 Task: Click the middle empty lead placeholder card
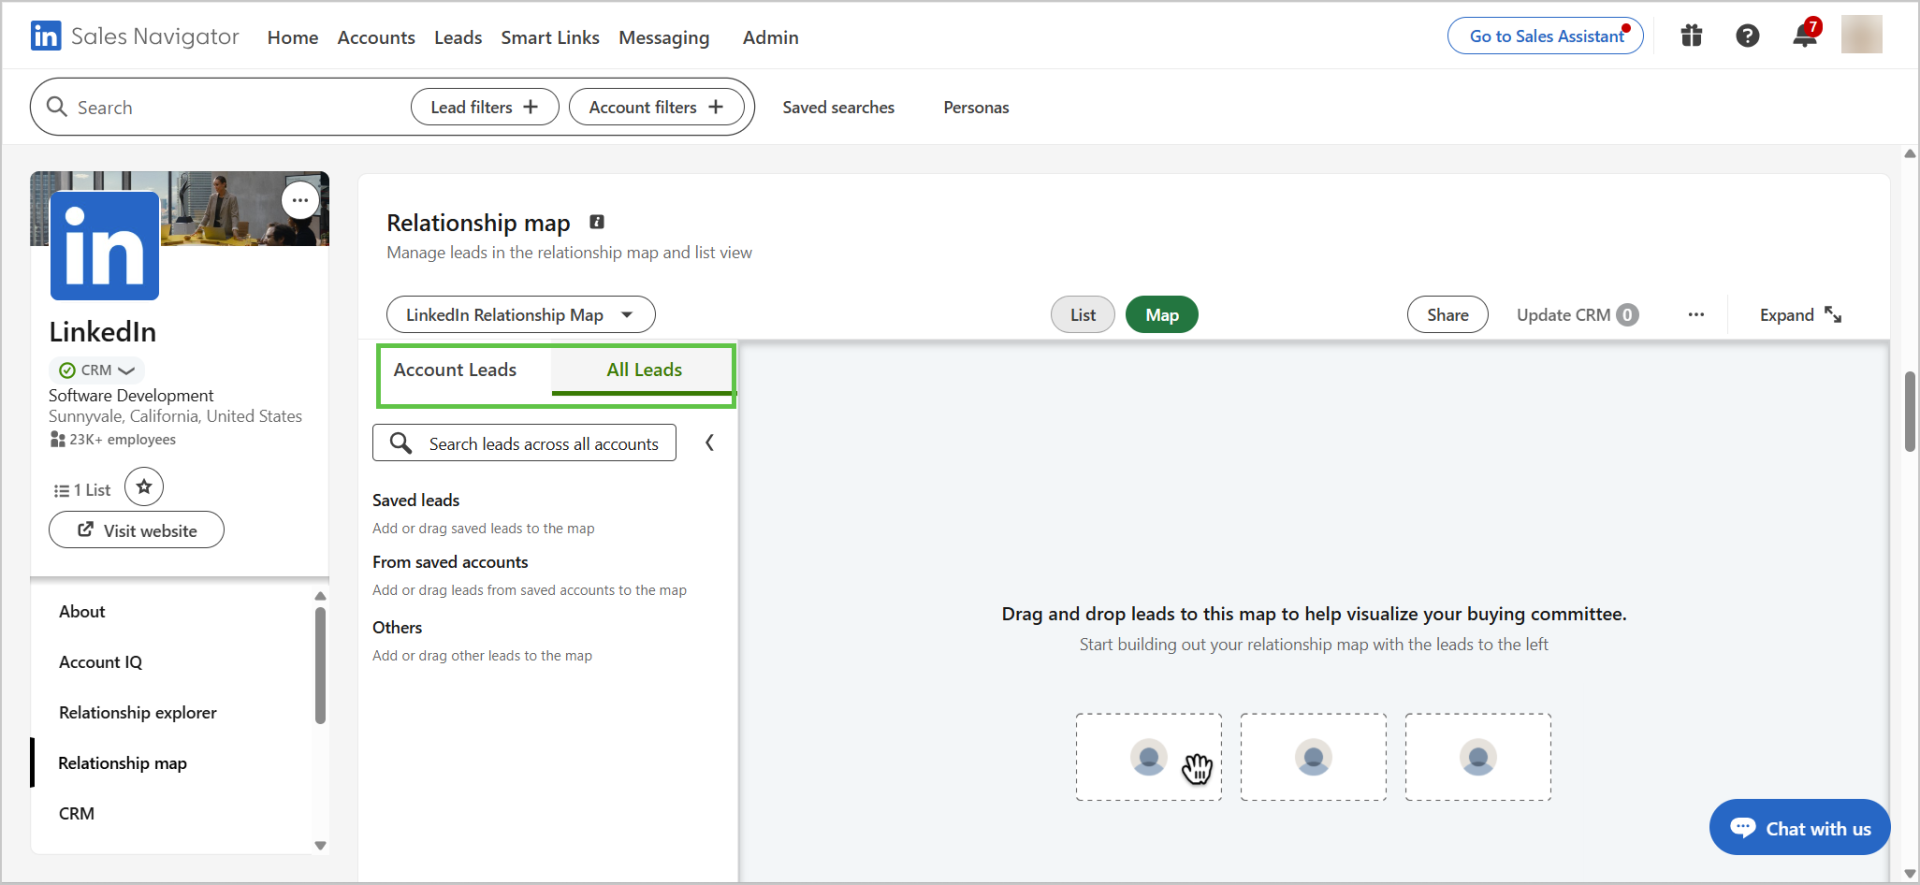(x=1313, y=757)
